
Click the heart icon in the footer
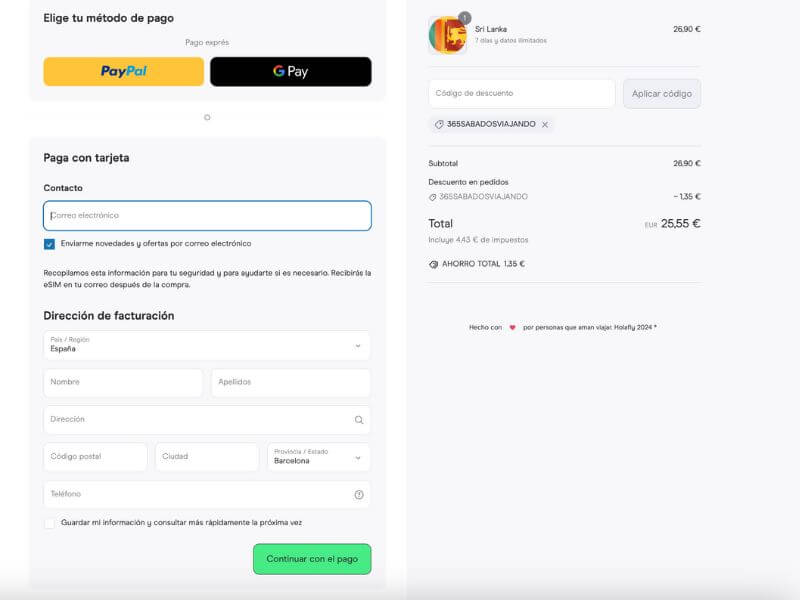(512, 328)
